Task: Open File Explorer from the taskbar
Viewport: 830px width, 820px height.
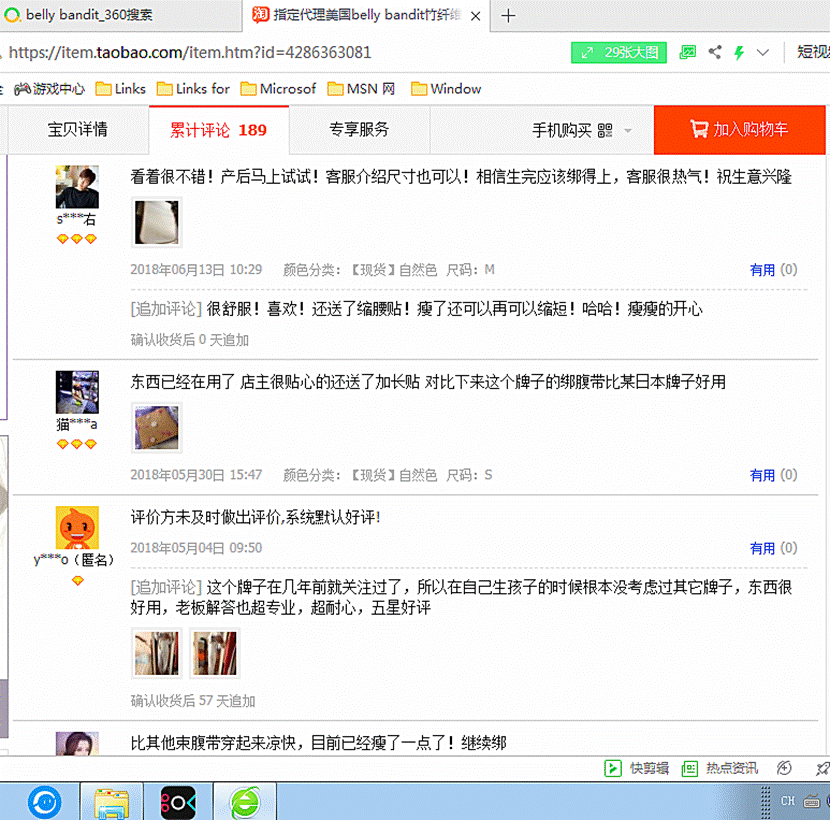Action: [111, 801]
